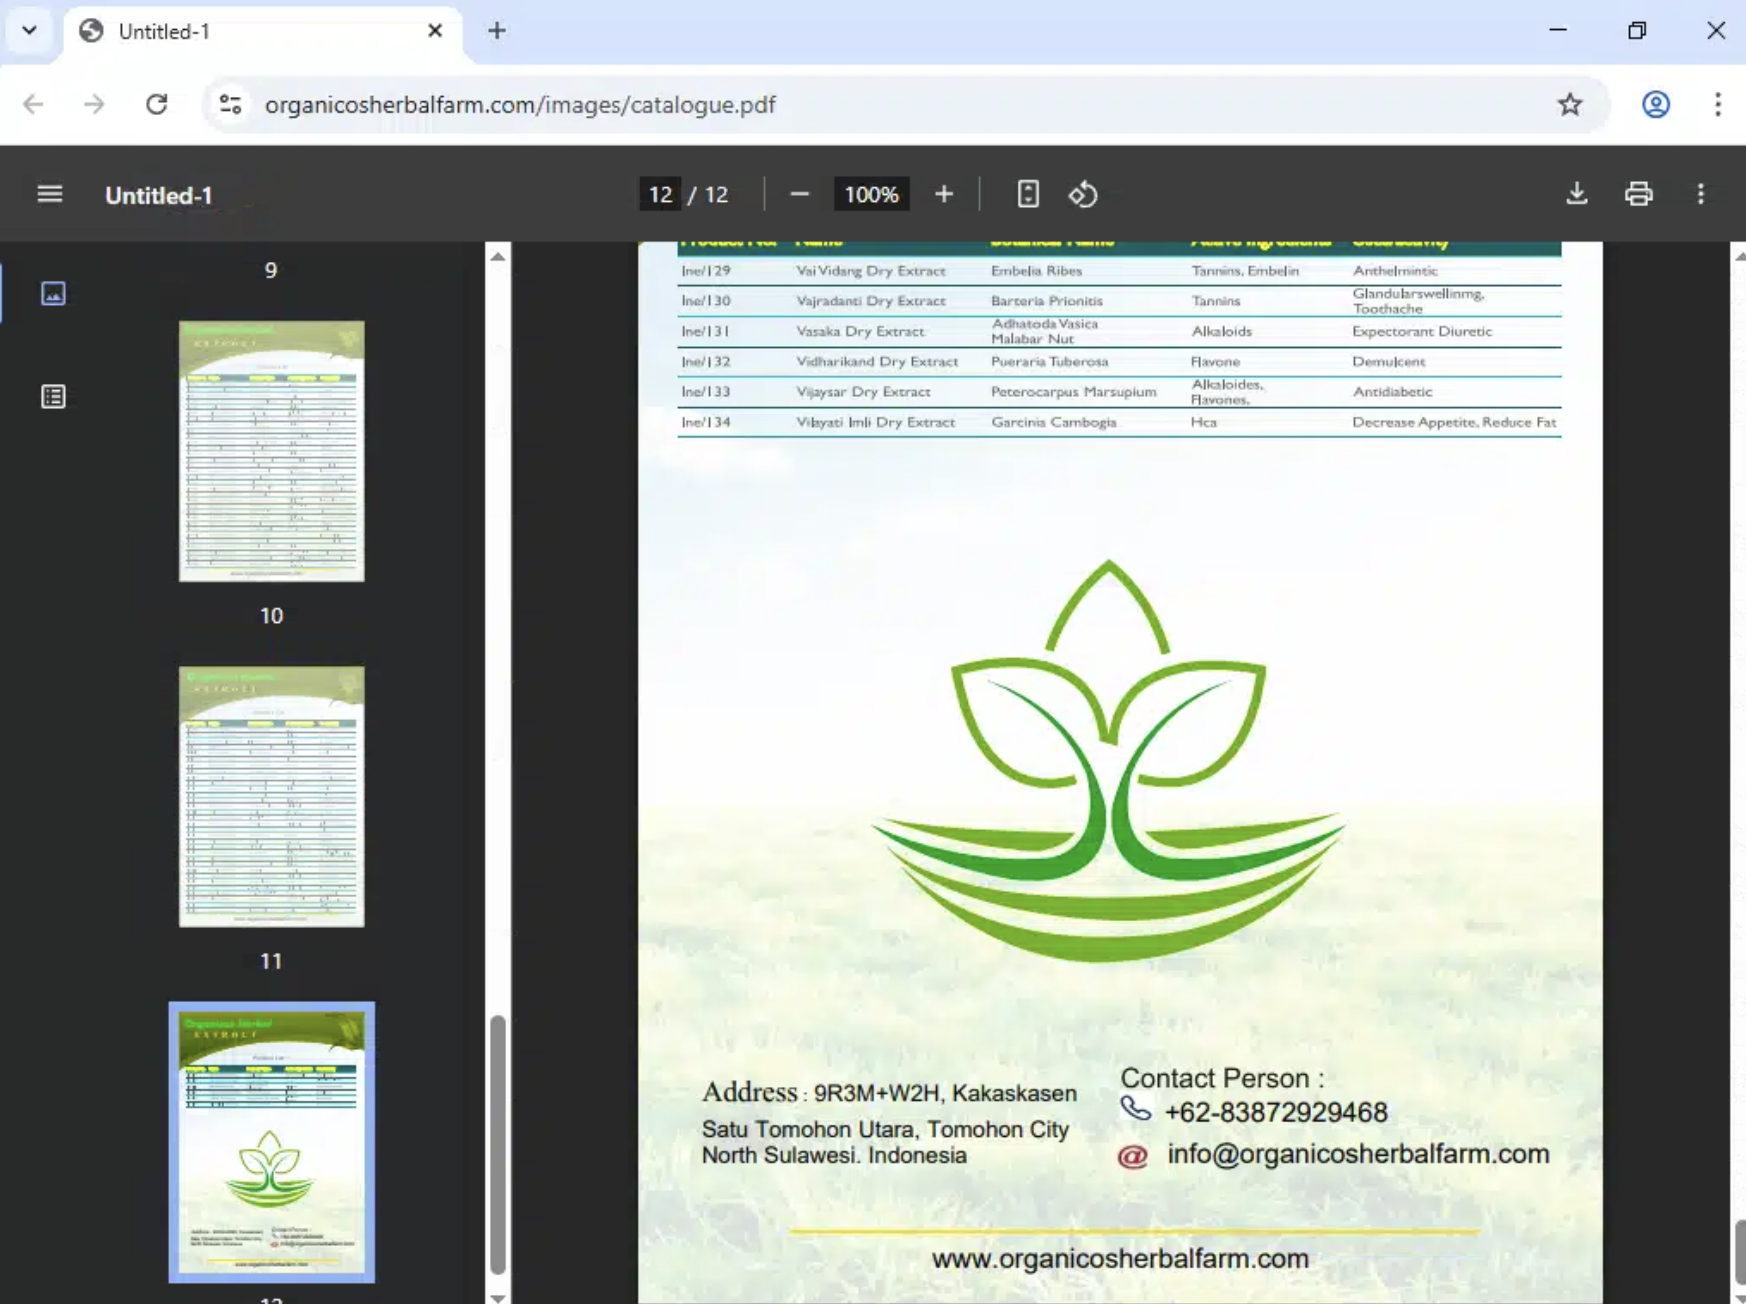Print the PDF document
The width and height of the screenshot is (1746, 1304).
(1638, 194)
